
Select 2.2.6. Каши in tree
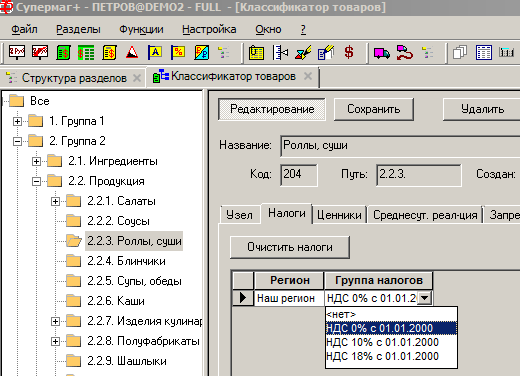click(x=116, y=301)
